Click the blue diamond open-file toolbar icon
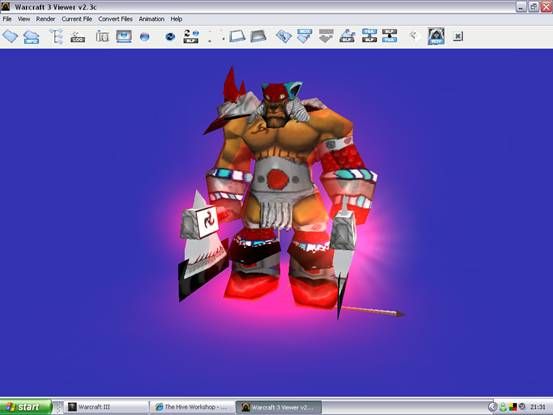The height and width of the screenshot is (415, 553). 10,36
